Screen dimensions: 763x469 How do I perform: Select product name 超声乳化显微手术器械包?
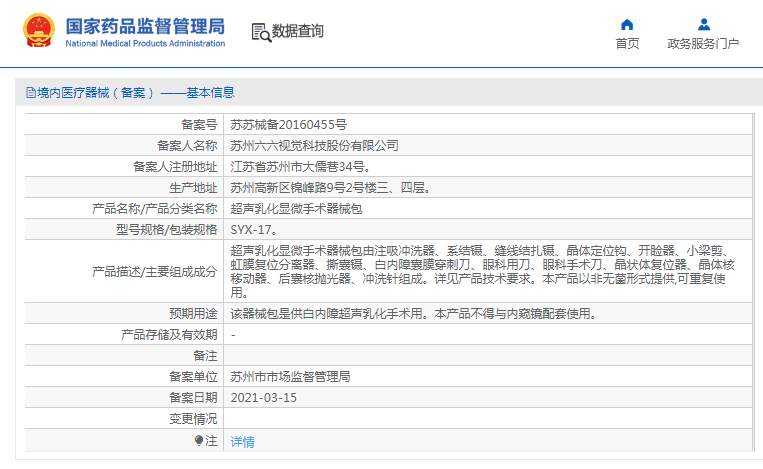pos(296,208)
